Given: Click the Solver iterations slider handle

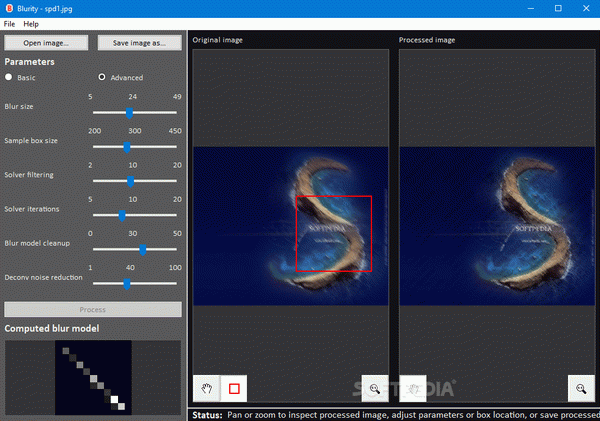Looking at the screenshot, I should 122,215.
